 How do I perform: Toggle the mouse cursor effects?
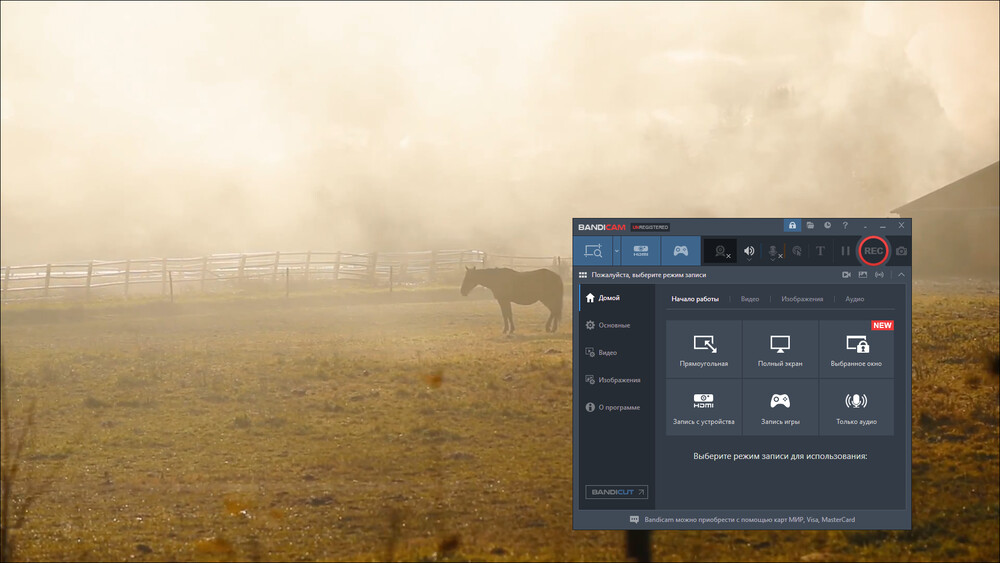[797, 251]
